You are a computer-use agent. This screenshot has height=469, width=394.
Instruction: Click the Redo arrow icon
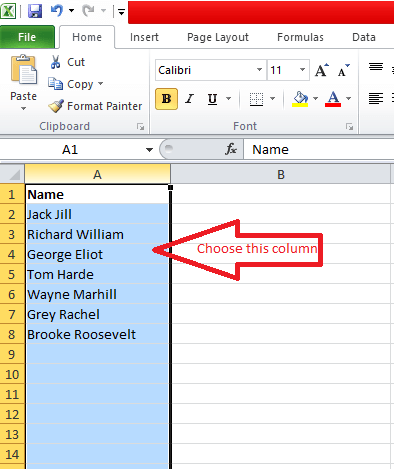88,11
